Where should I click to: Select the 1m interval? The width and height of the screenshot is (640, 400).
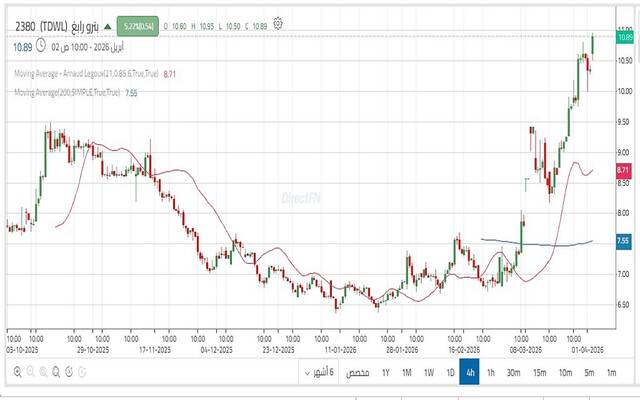tap(611, 373)
